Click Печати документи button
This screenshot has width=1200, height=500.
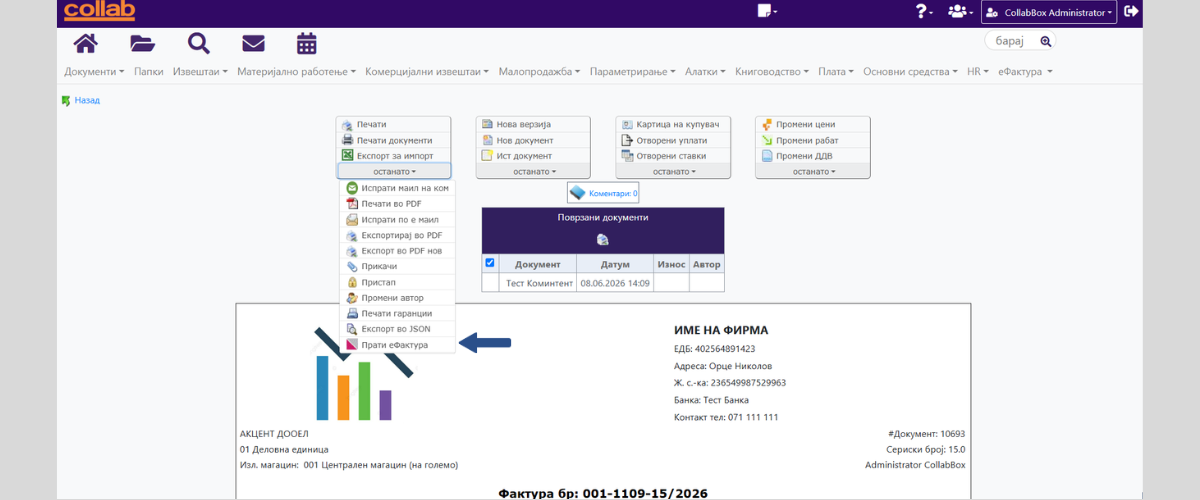[x=394, y=140]
